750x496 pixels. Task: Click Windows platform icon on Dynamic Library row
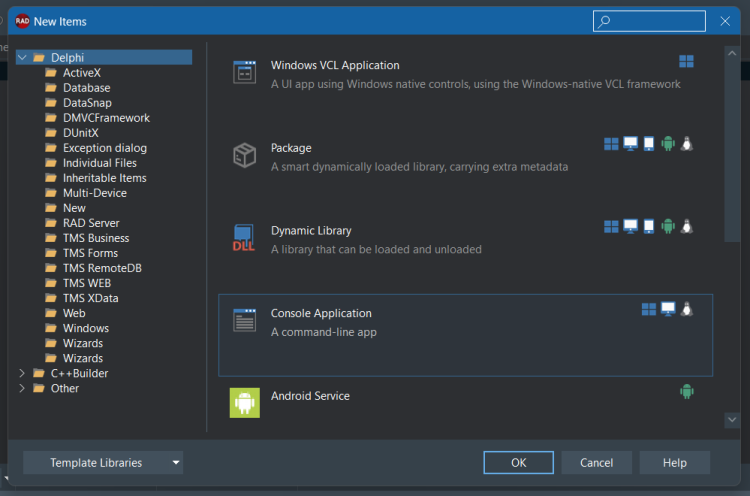(611, 227)
